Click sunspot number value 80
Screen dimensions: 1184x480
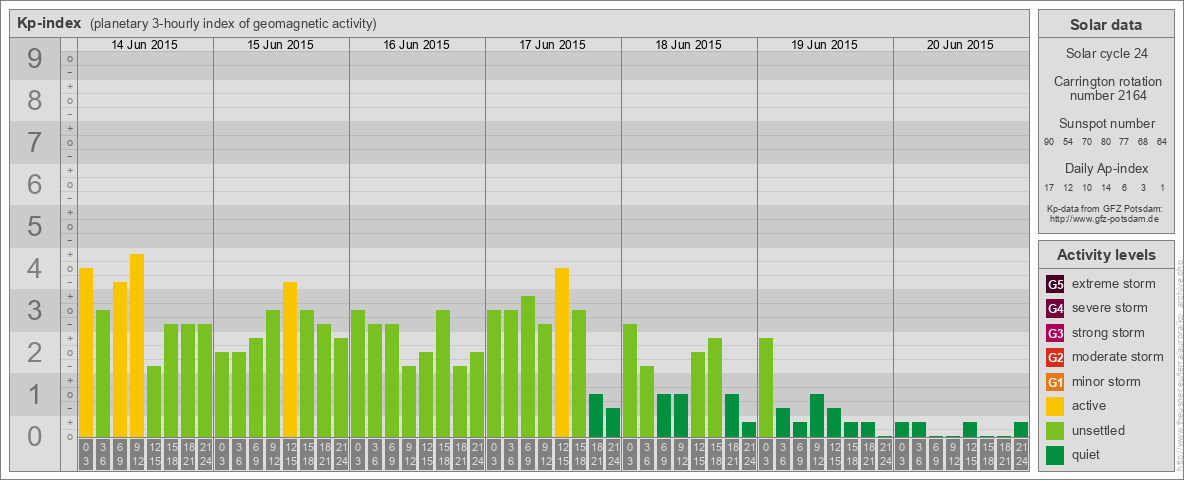tap(1105, 143)
